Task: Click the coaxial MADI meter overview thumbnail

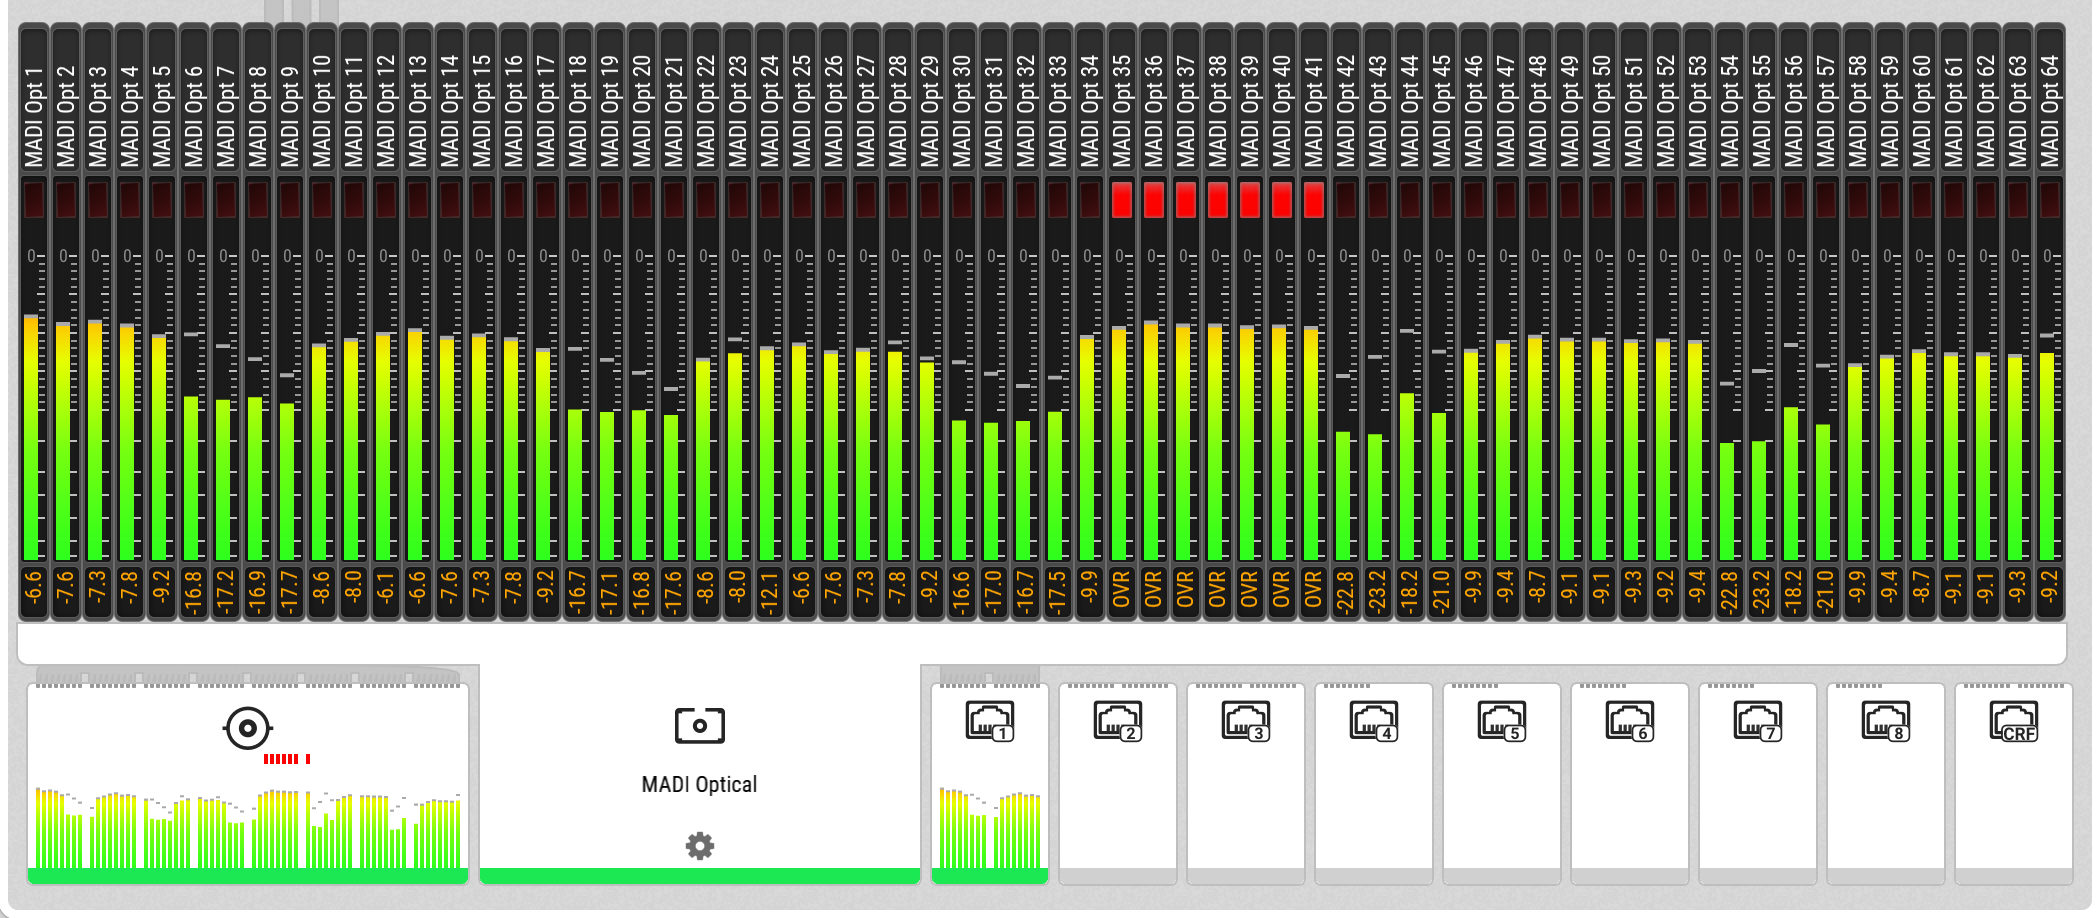Action: coord(247,828)
